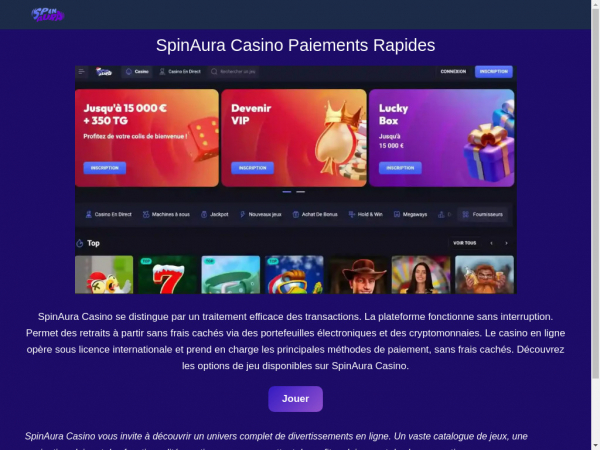Viewport: 600px width, 450px height.
Task: Select the Casino En Direct tab in the header
Action: [x=180, y=72]
